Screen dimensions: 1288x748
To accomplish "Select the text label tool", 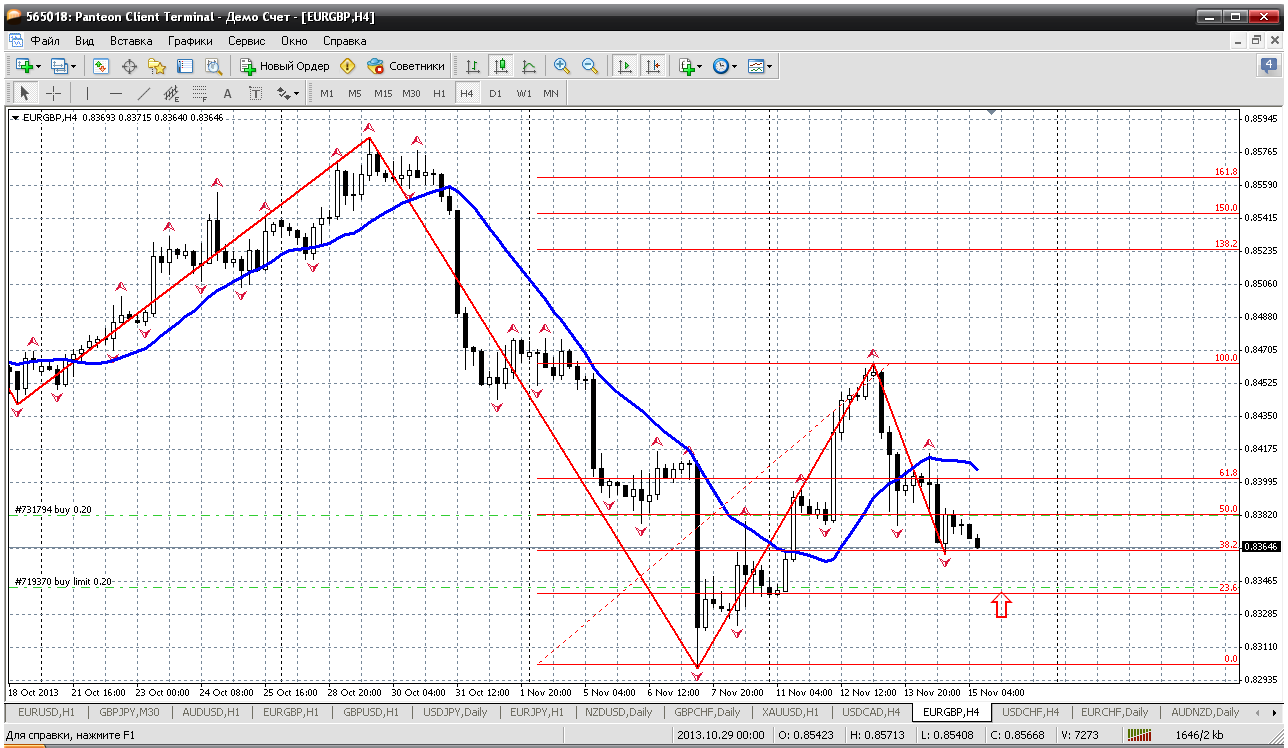I will pos(255,93).
